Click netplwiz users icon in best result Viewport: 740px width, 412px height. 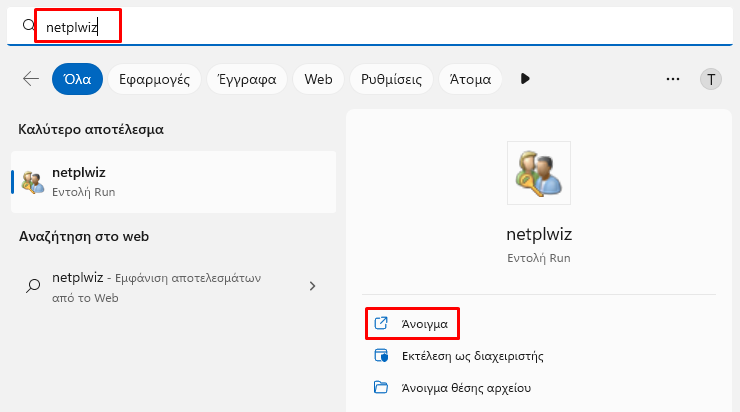(x=33, y=182)
